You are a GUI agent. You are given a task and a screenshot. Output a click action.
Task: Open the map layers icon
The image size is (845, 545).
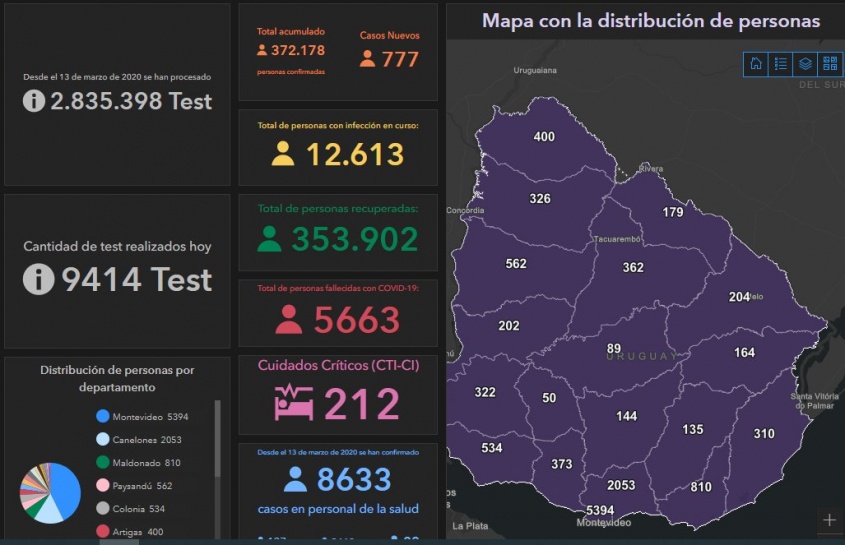click(x=805, y=64)
